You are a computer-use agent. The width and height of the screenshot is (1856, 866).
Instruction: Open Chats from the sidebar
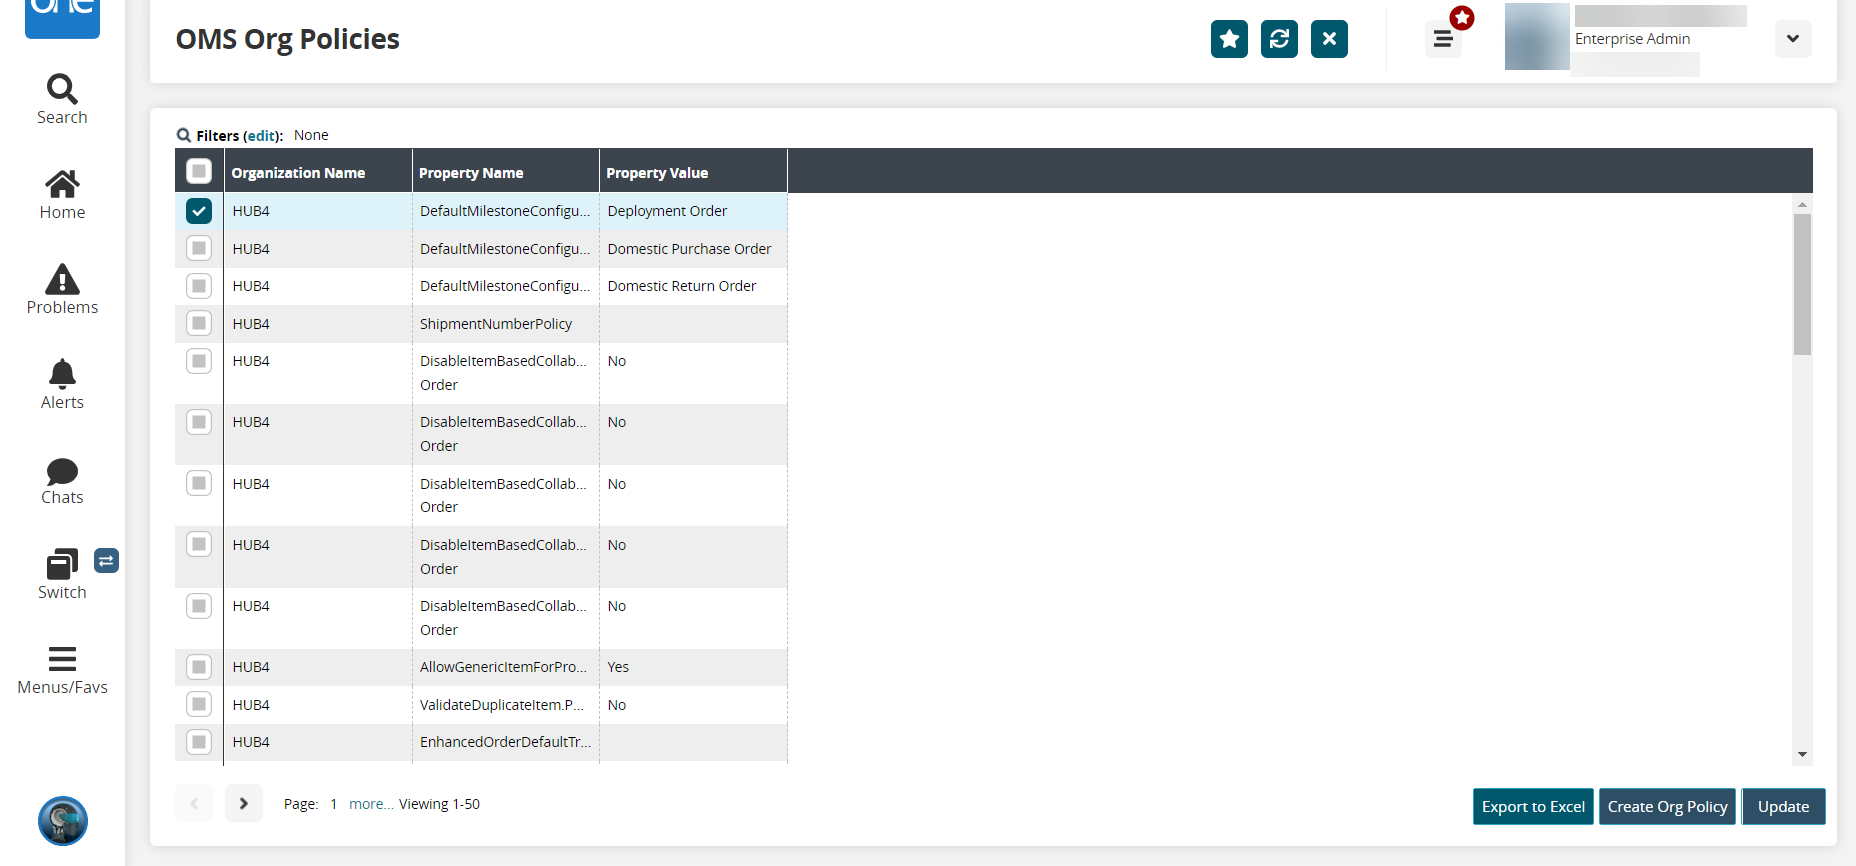click(x=62, y=480)
